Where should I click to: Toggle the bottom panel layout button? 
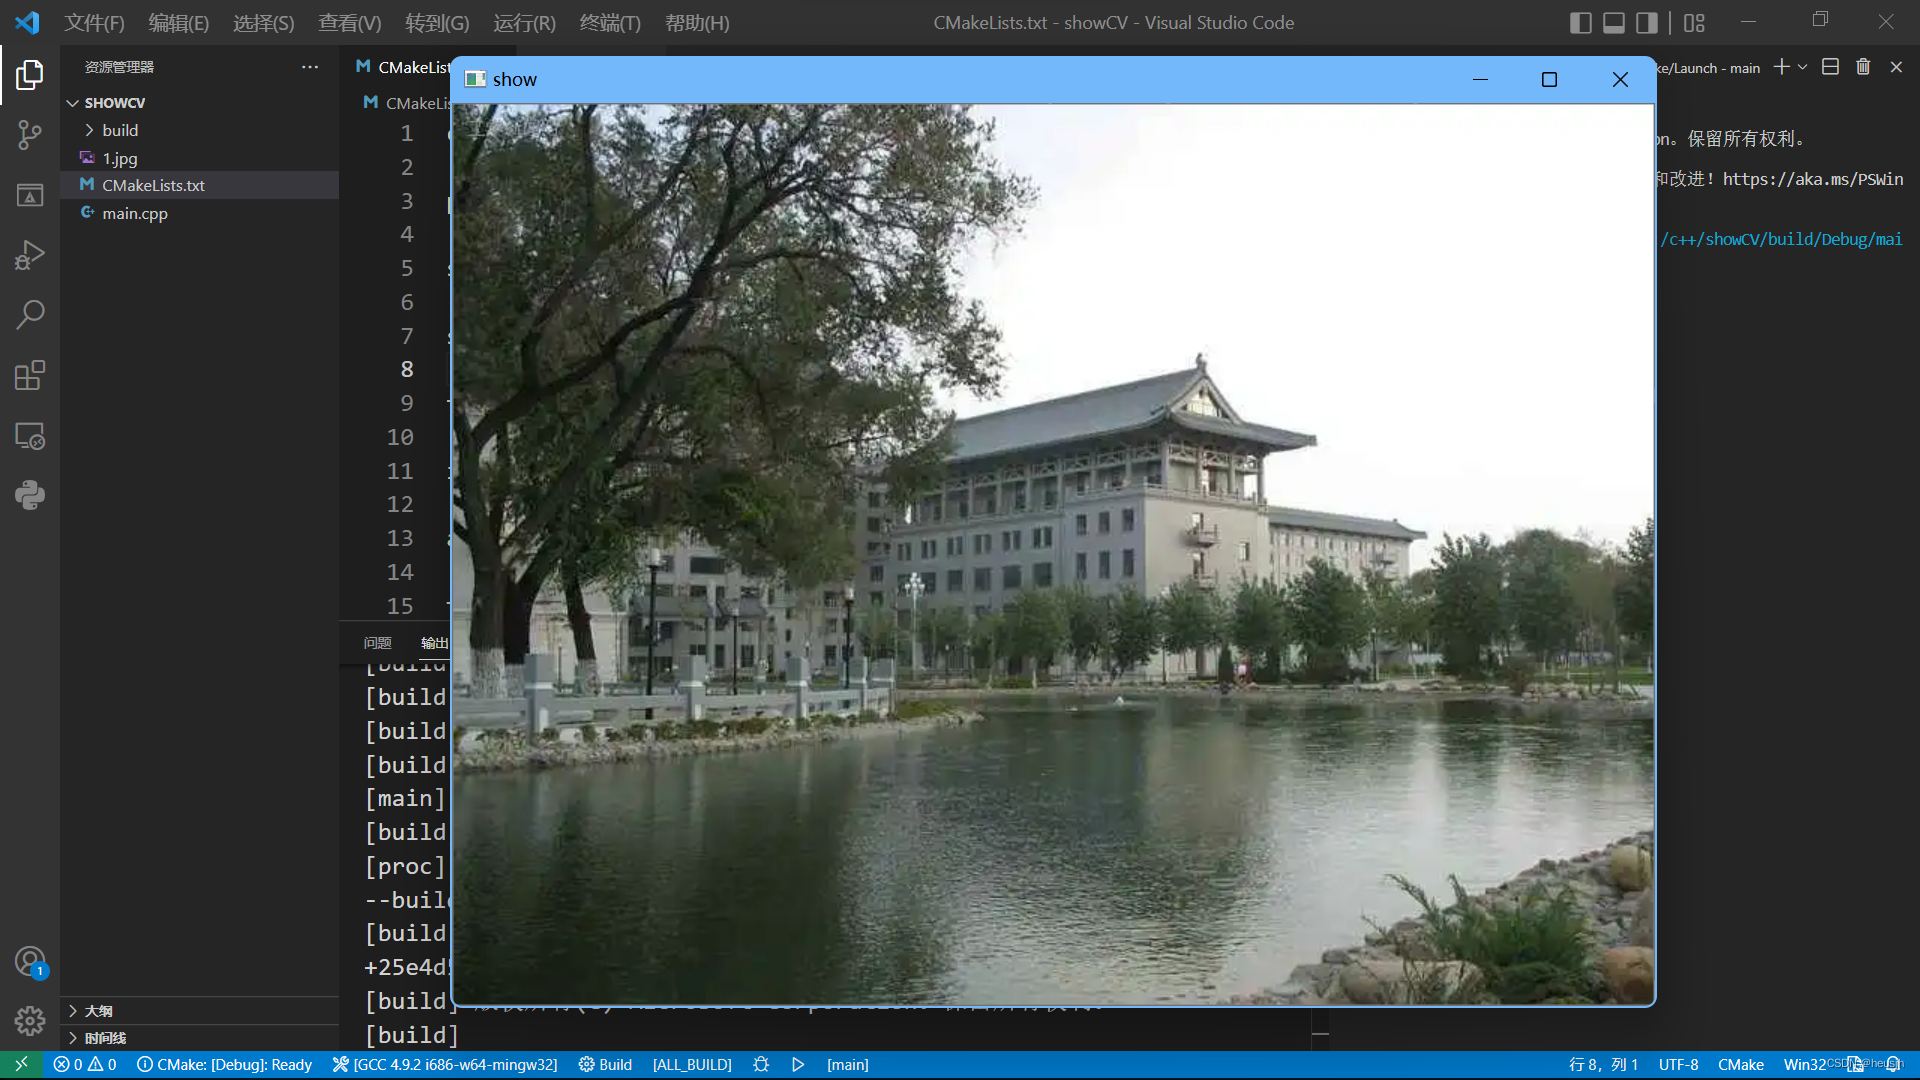(x=1613, y=22)
